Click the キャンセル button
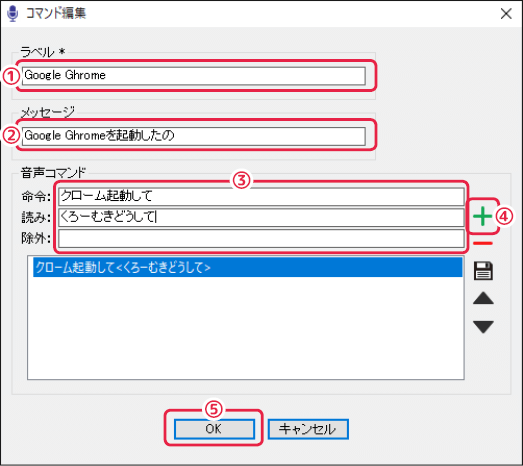 (x=308, y=429)
